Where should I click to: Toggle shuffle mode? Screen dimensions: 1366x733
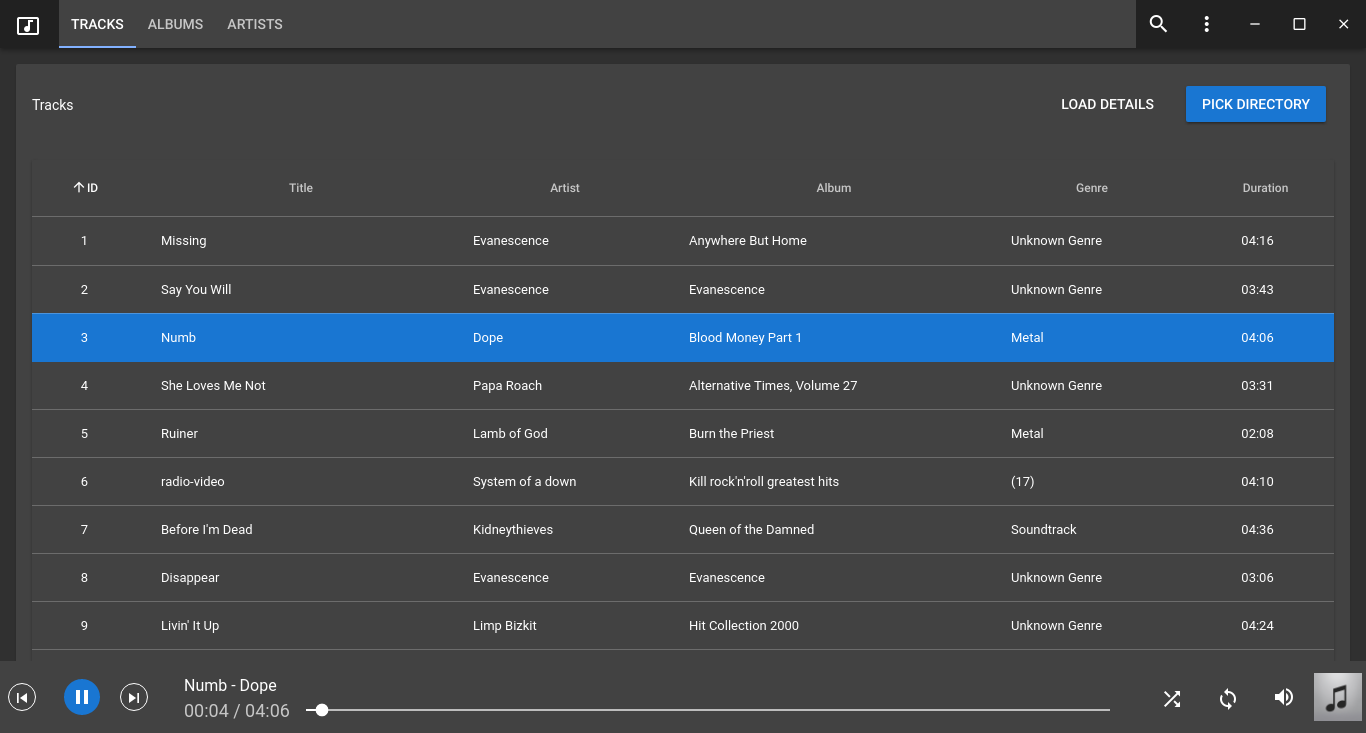pos(1172,698)
